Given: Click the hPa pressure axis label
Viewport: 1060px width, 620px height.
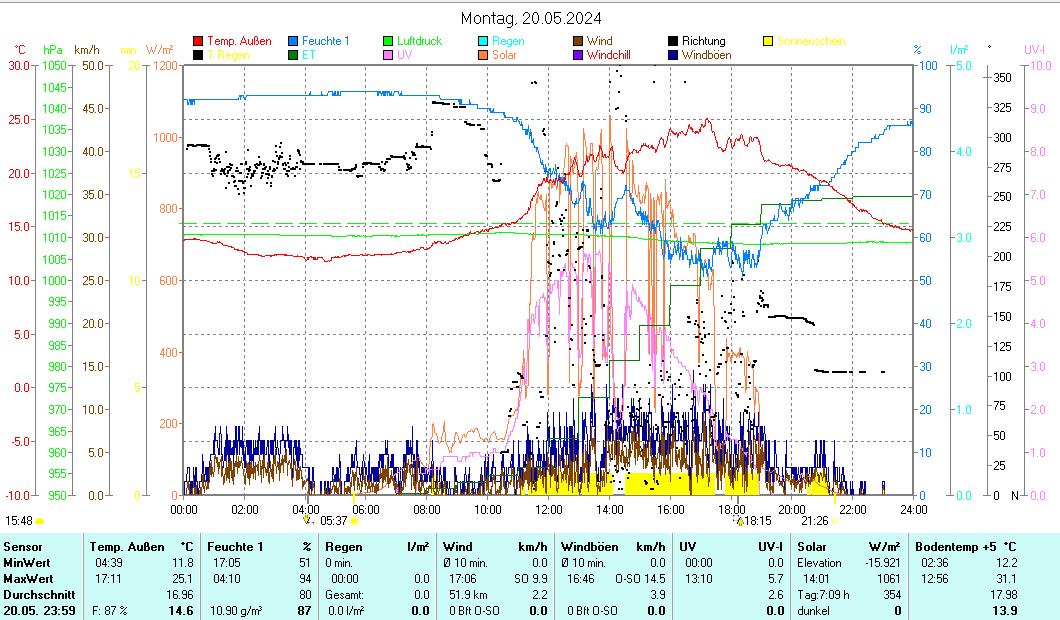Looking at the screenshot, I should tap(52, 49).
